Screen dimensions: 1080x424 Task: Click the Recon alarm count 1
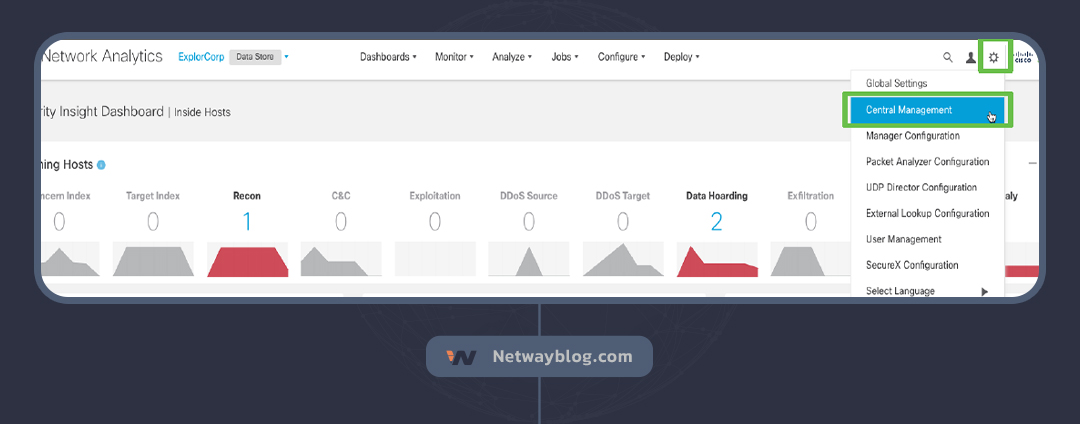tap(247, 221)
